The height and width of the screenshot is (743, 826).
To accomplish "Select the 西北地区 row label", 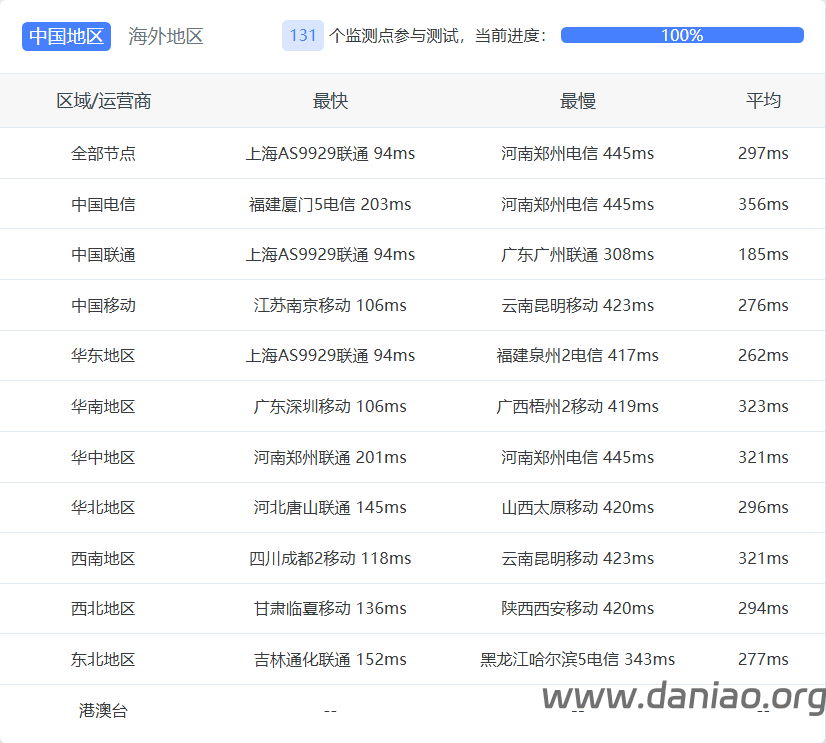I will click(103, 609).
